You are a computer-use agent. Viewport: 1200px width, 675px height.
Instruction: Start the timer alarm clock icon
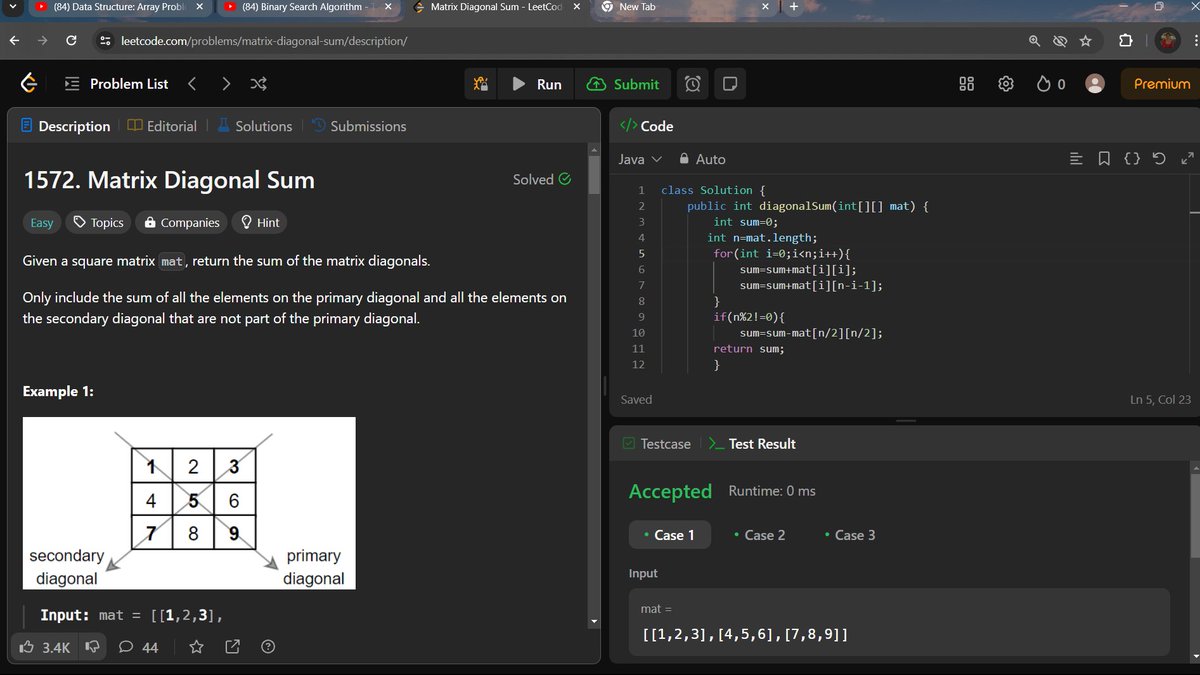pos(692,84)
